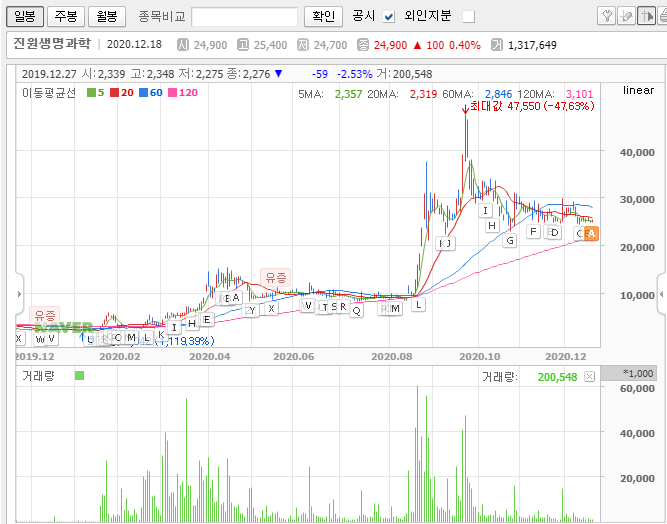Click the 거 volume icon in header

point(496,45)
